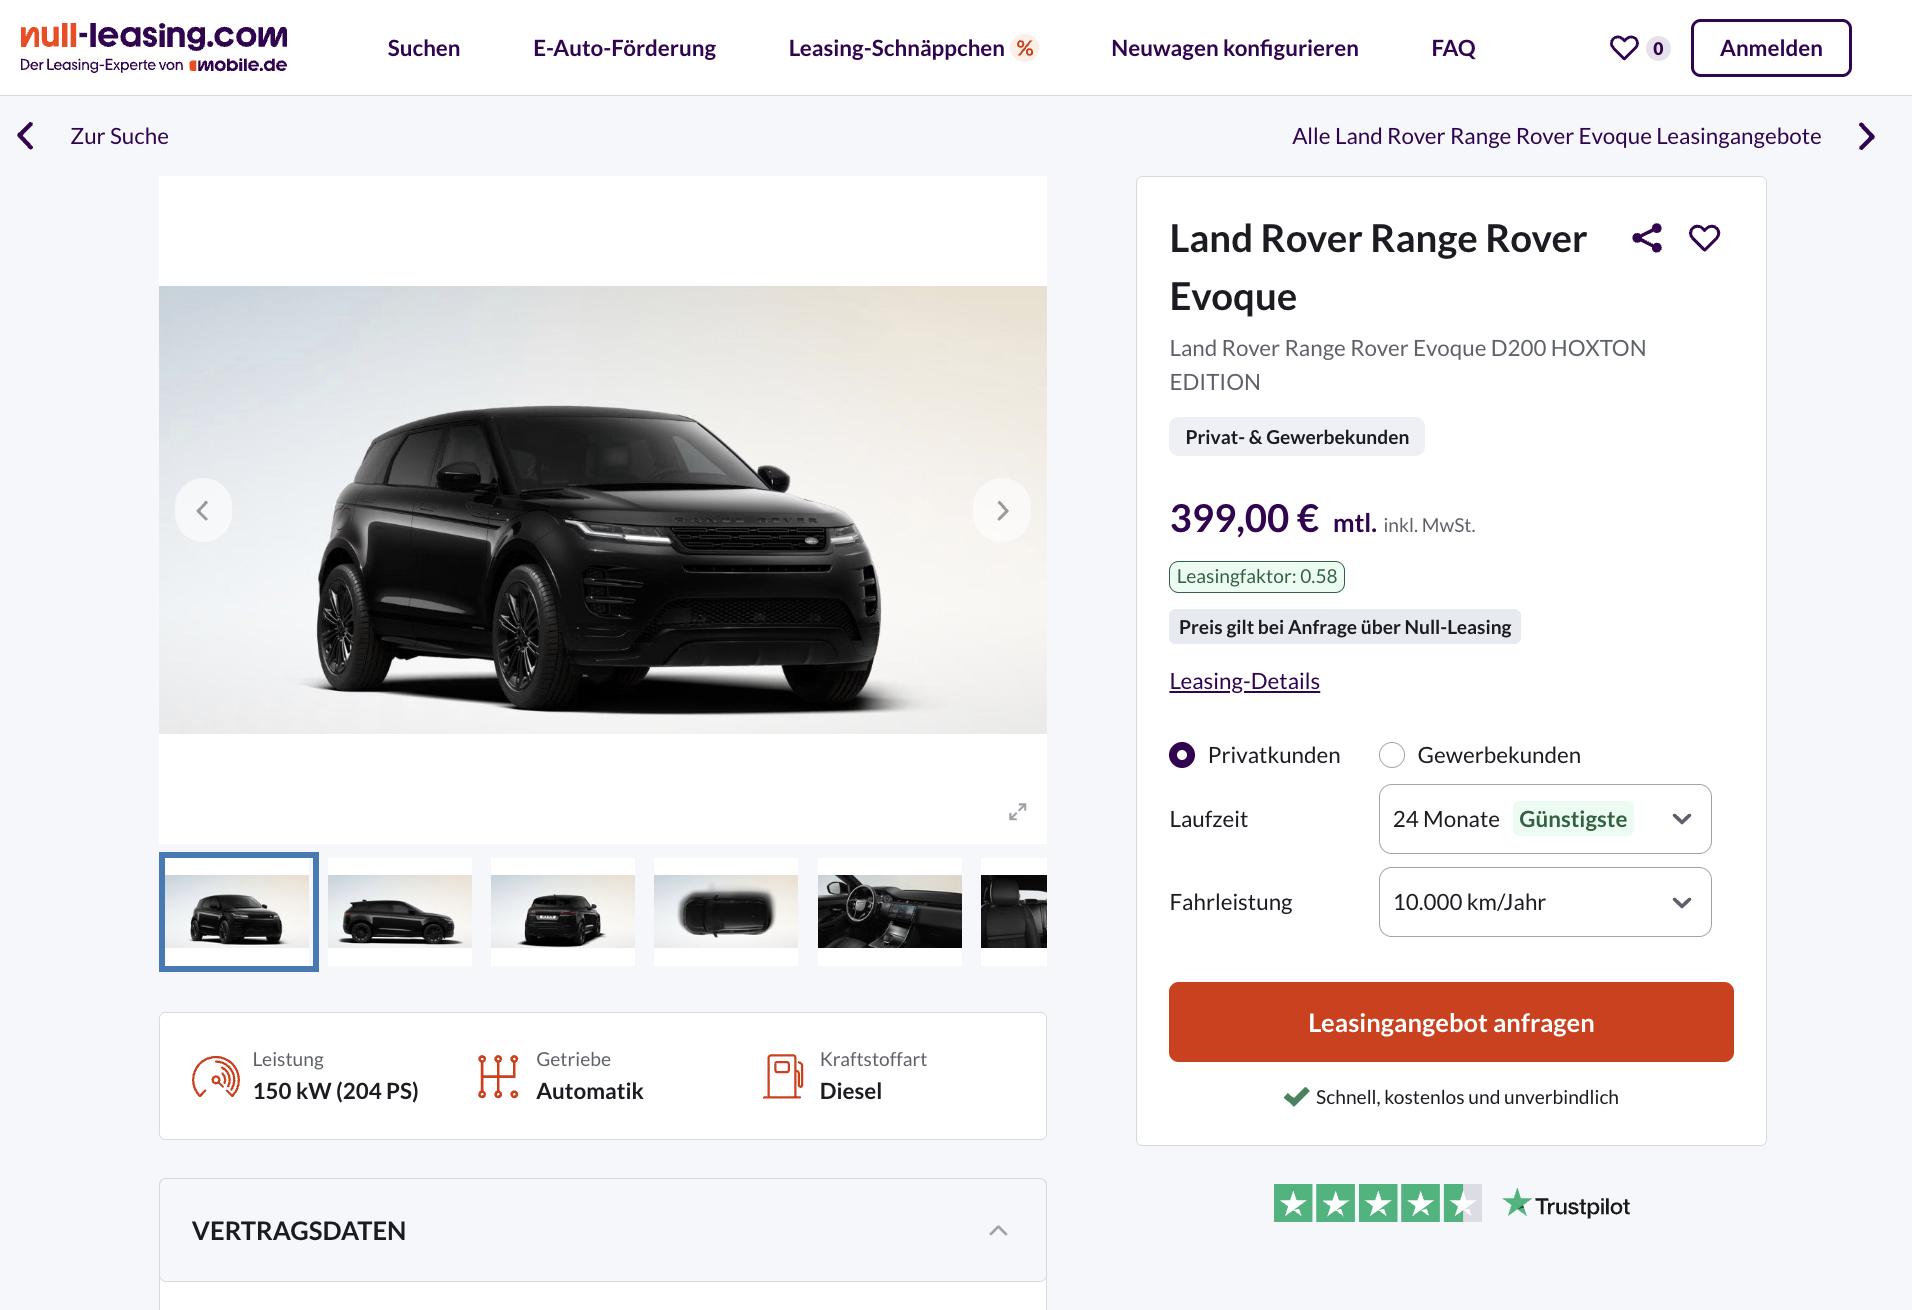Show previous car photo in gallery
Image resolution: width=1912 pixels, height=1310 pixels.
pos(203,511)
